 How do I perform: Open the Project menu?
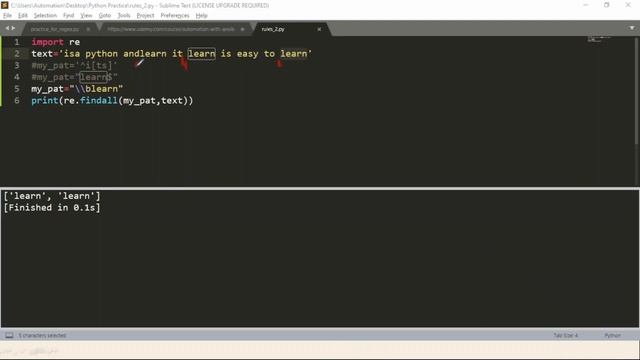(145, 16)
